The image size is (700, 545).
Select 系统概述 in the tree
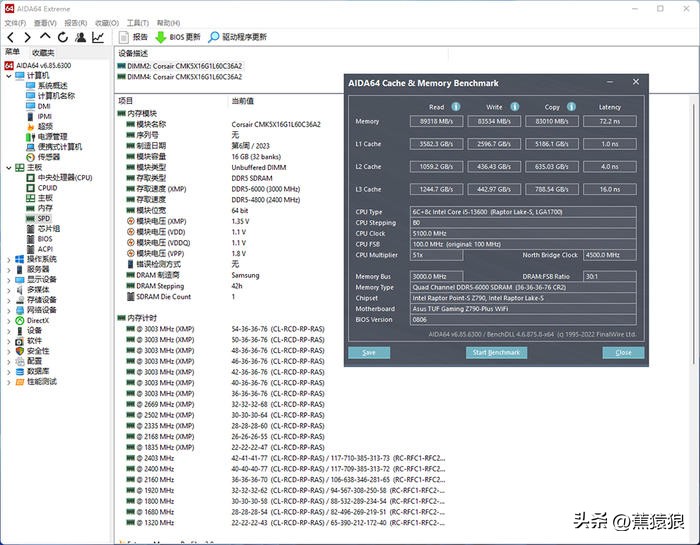pos(47,86)
